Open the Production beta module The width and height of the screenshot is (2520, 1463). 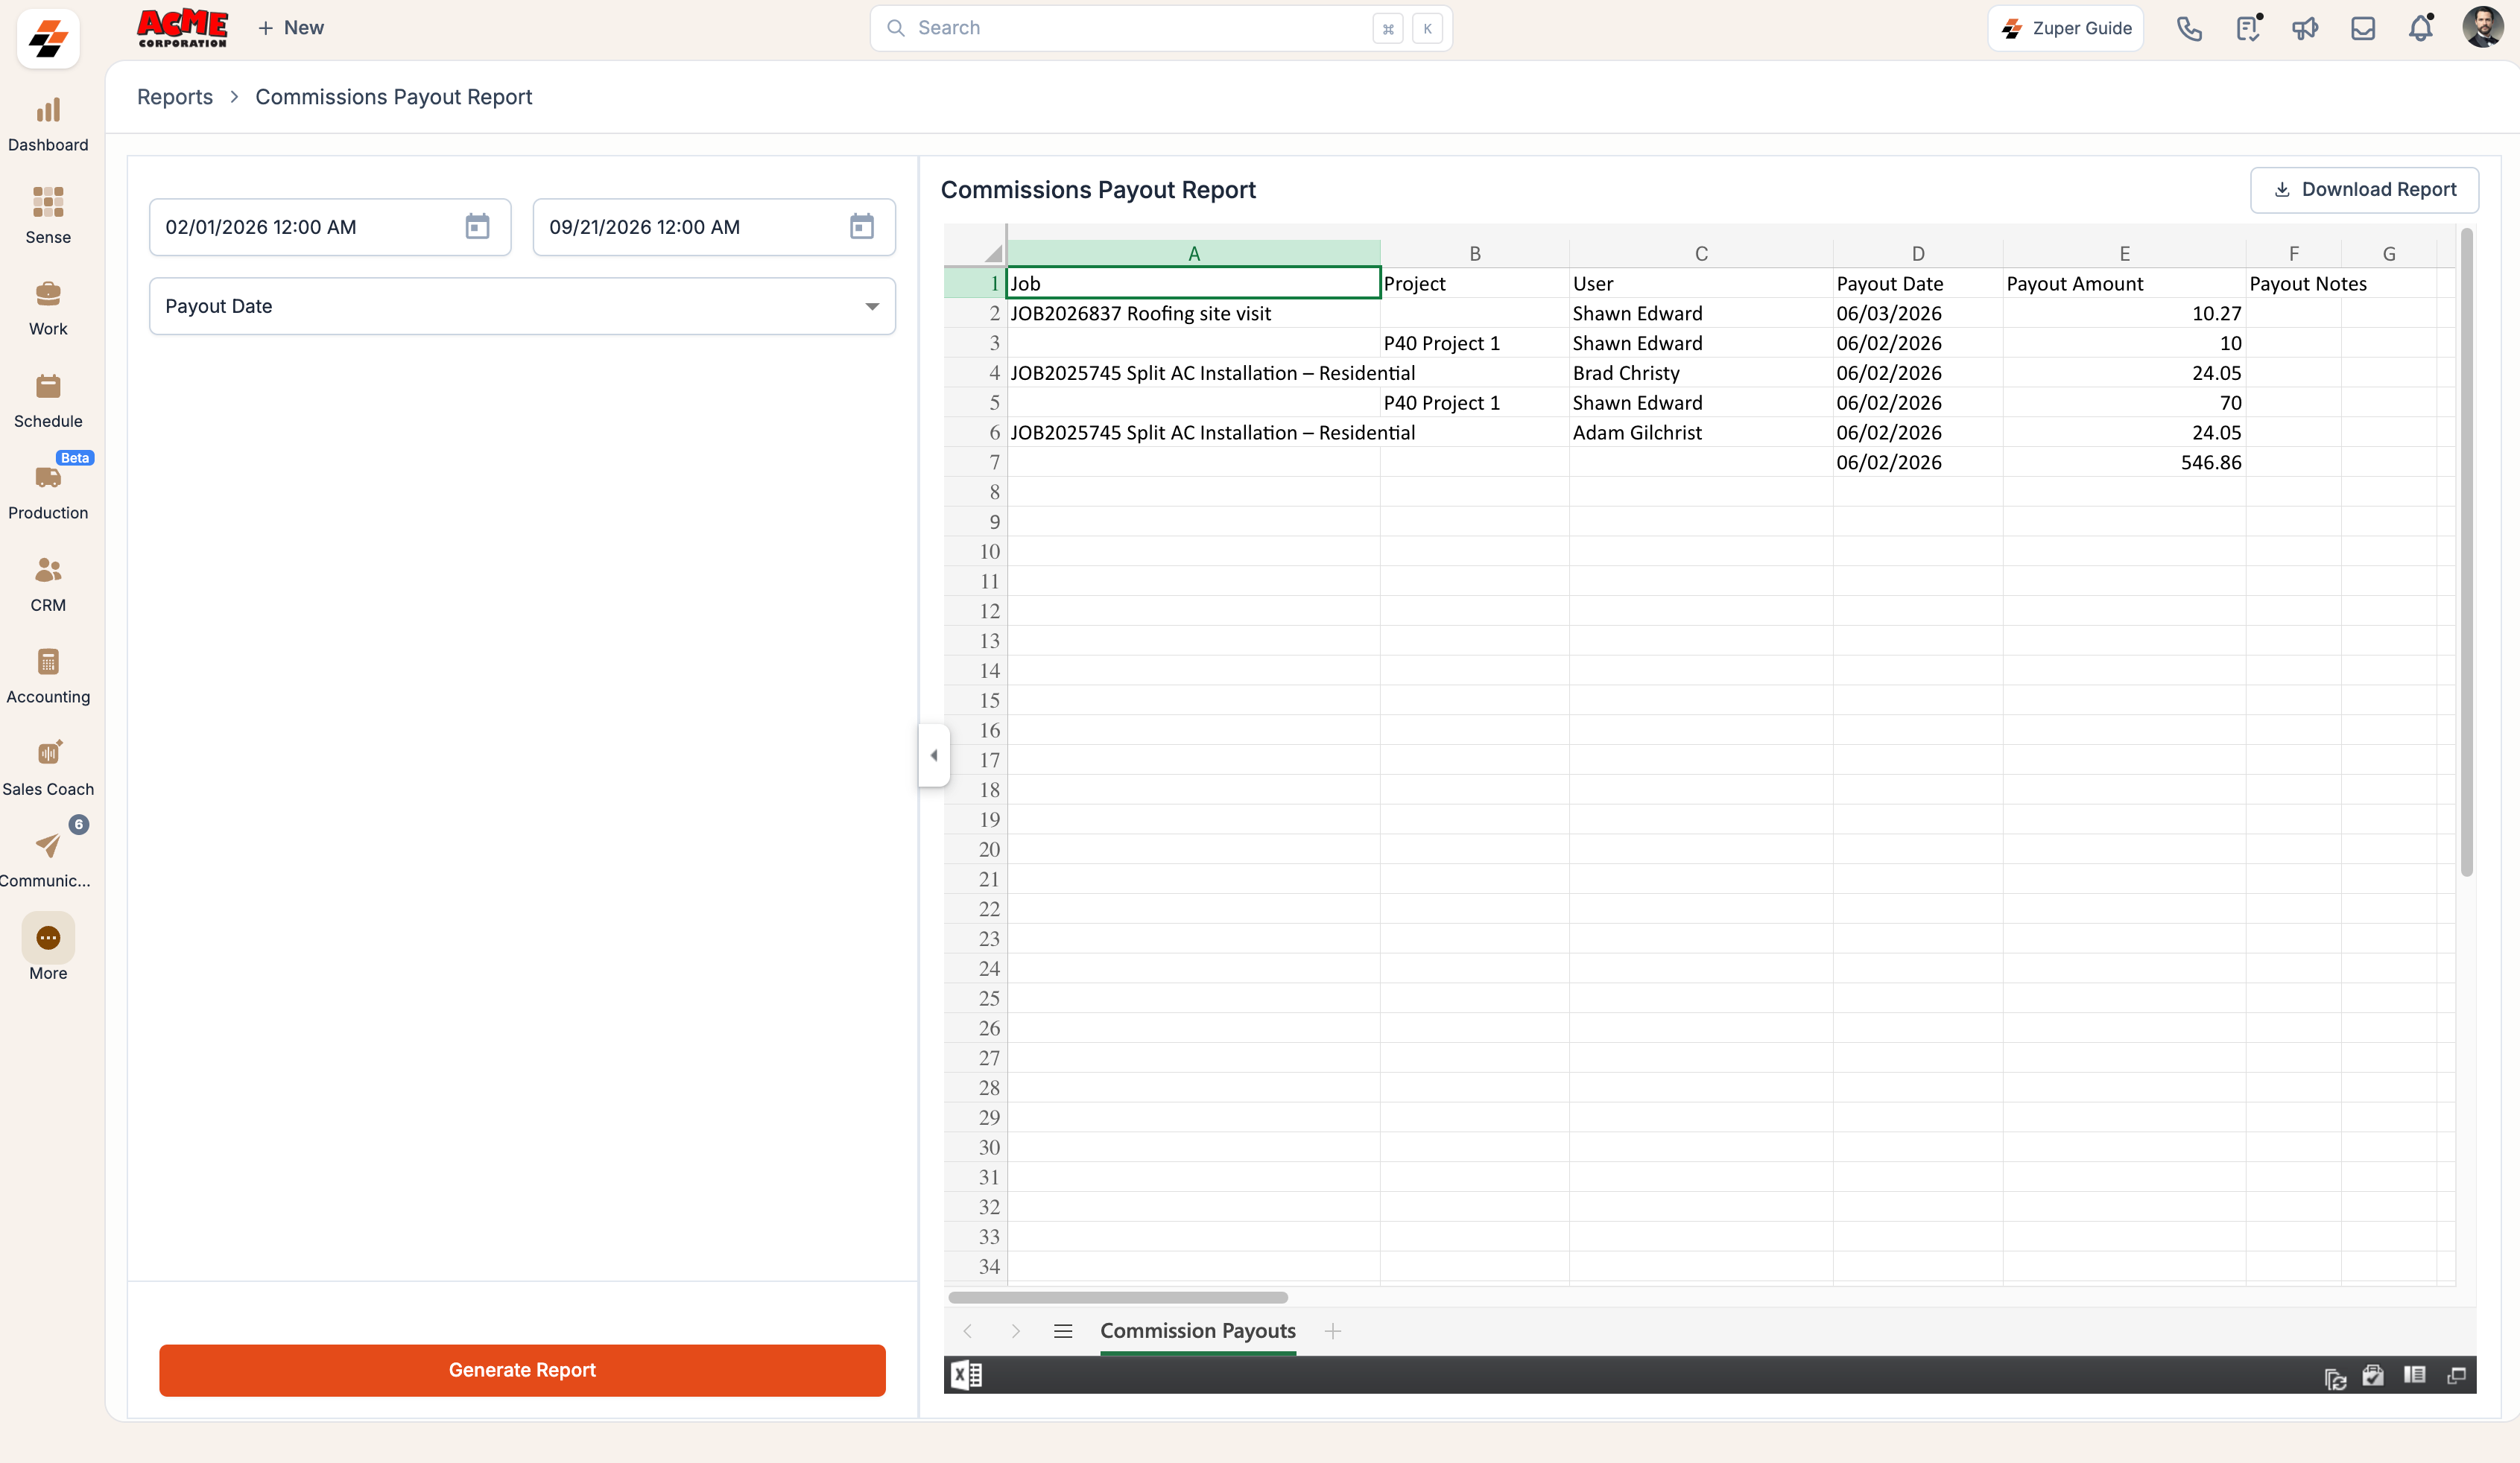[x=48, y=492]
